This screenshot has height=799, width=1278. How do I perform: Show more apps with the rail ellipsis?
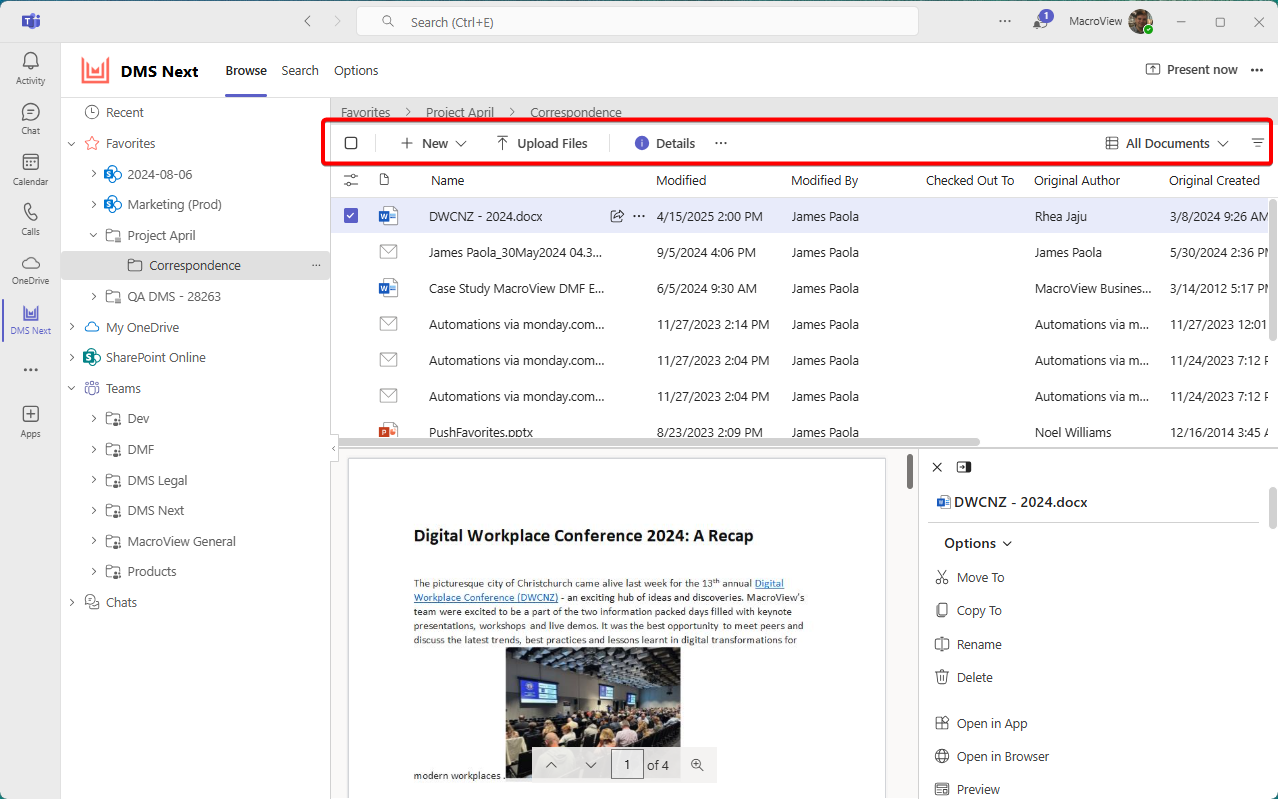(30, 369)
